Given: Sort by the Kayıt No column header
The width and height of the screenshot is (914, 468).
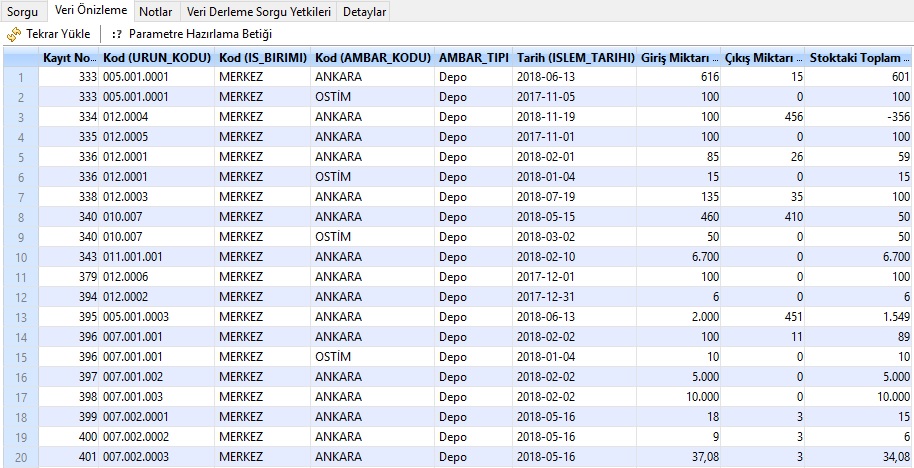Looking at the screenshot, I should (x=69, y=57).
